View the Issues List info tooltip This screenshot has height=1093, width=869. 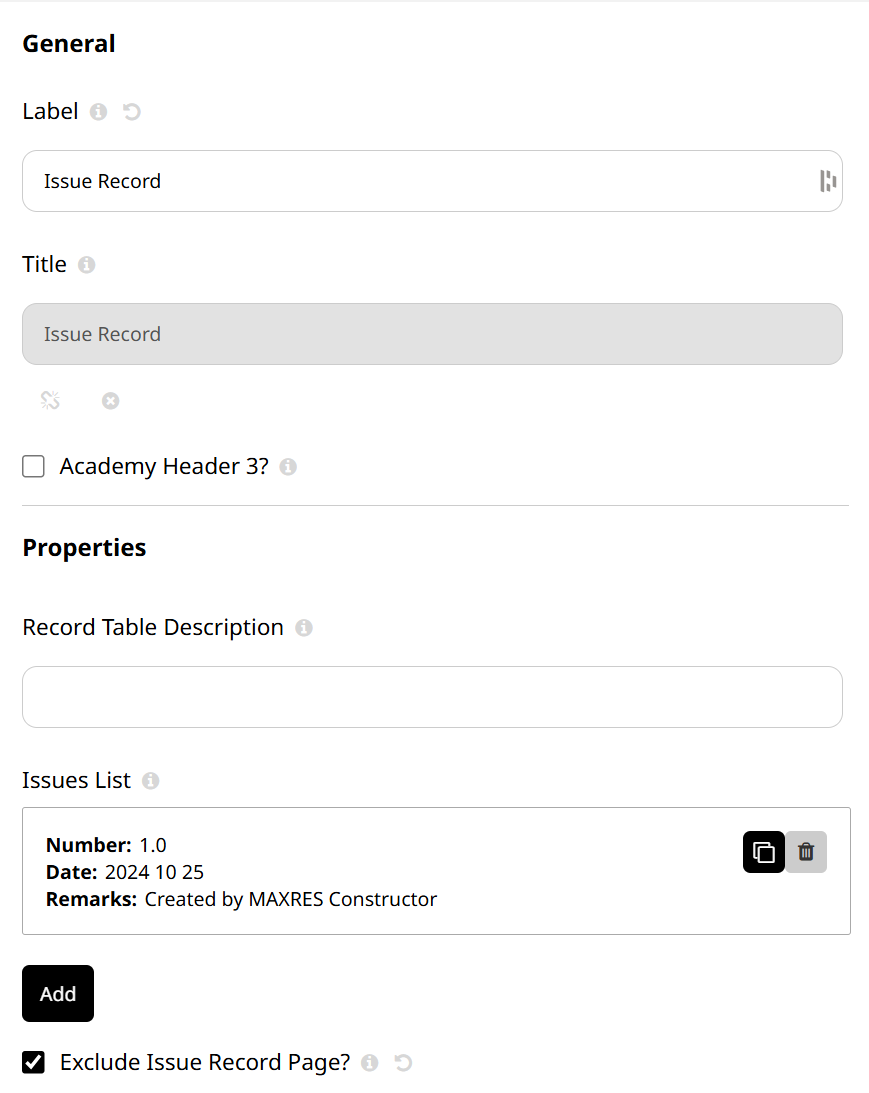[x=150, y=780]
